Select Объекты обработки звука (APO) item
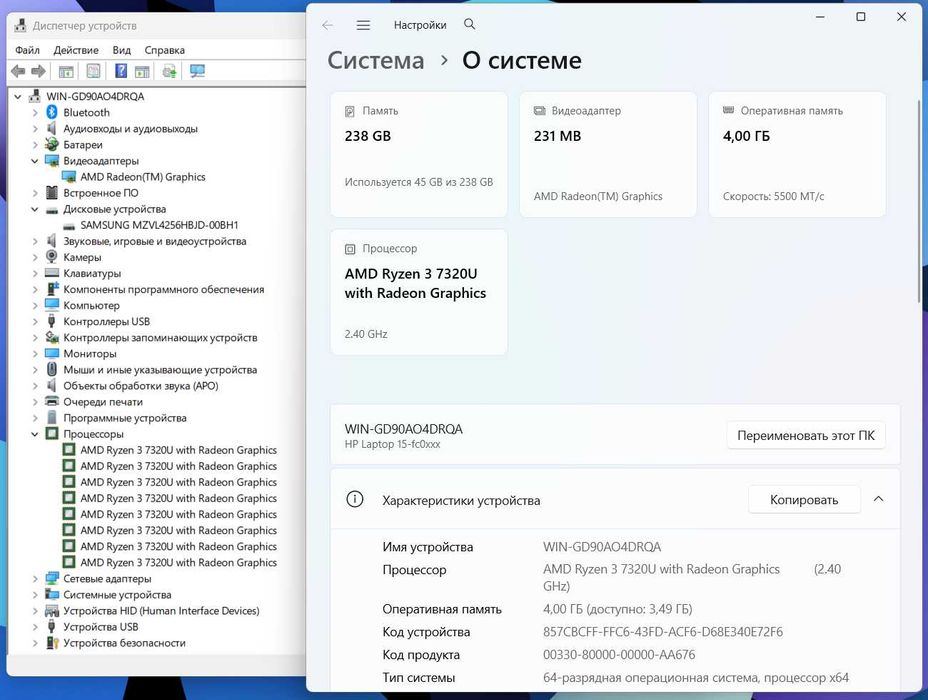 141,386
